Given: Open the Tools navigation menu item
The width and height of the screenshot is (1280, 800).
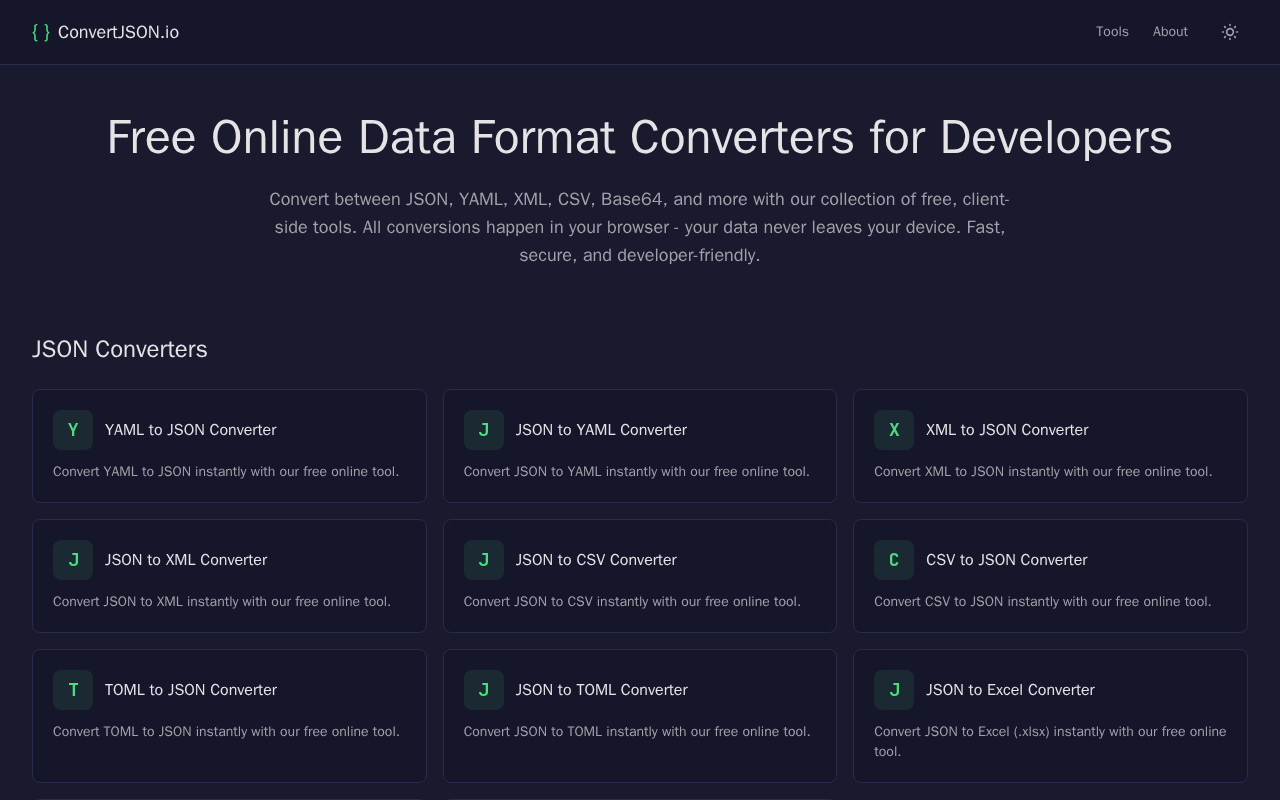Looking at the screenshot, I should tap(1112, 32).
